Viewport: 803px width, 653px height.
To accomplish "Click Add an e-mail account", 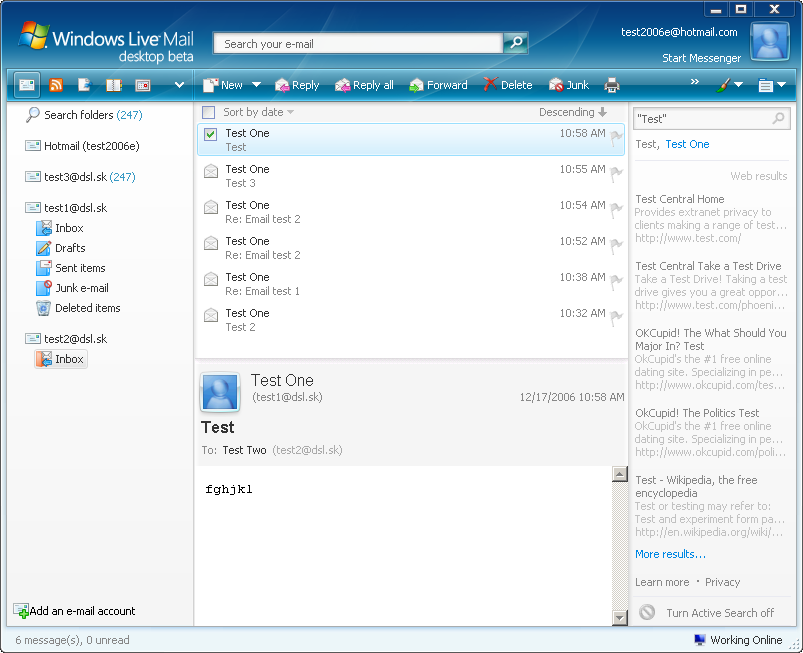I will point(75,610).
